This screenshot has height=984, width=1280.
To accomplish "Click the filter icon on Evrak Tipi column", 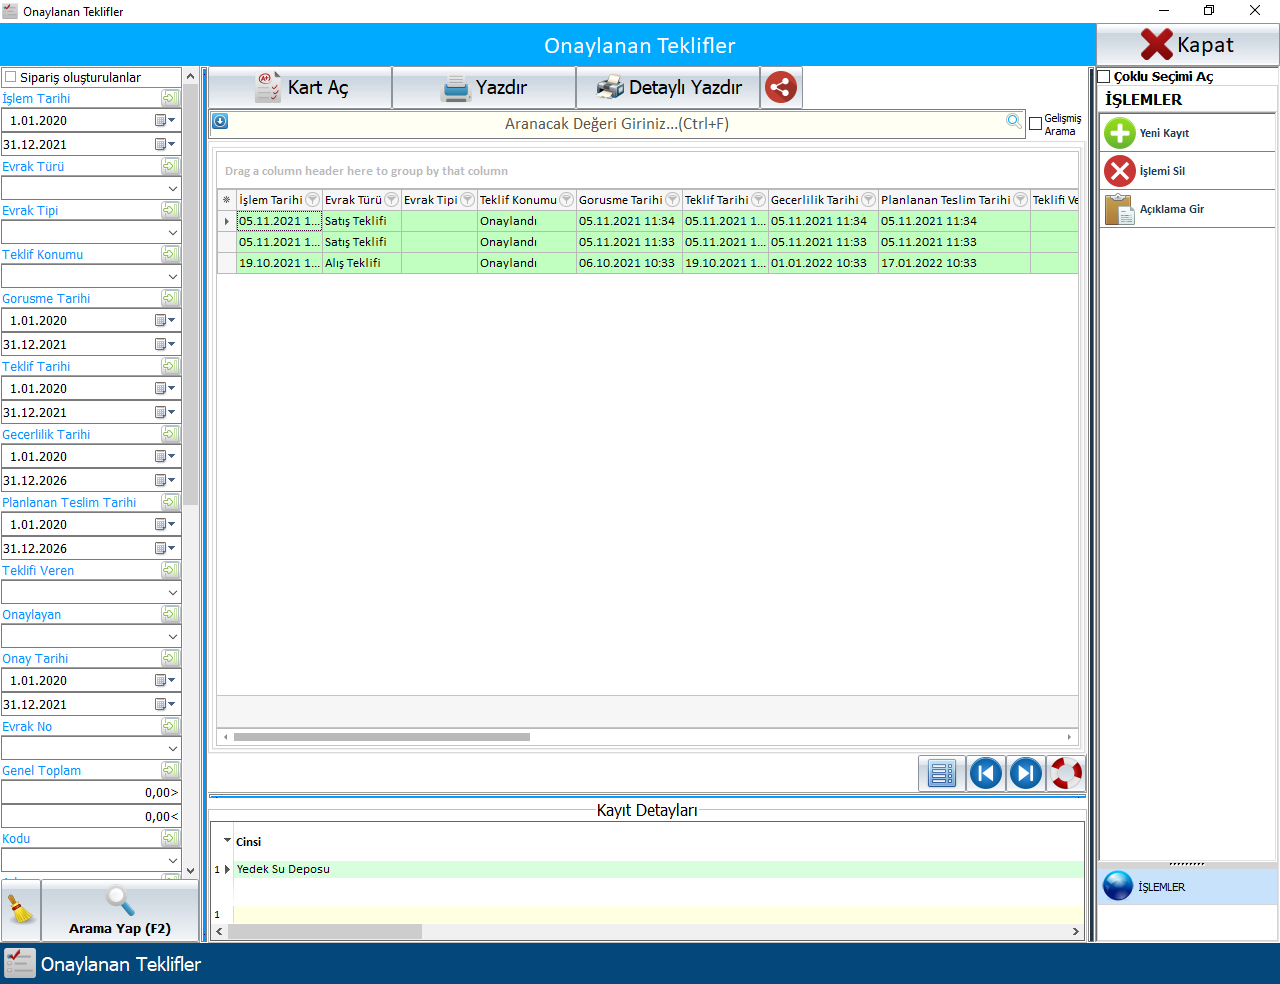I will (x=467, y=200).
